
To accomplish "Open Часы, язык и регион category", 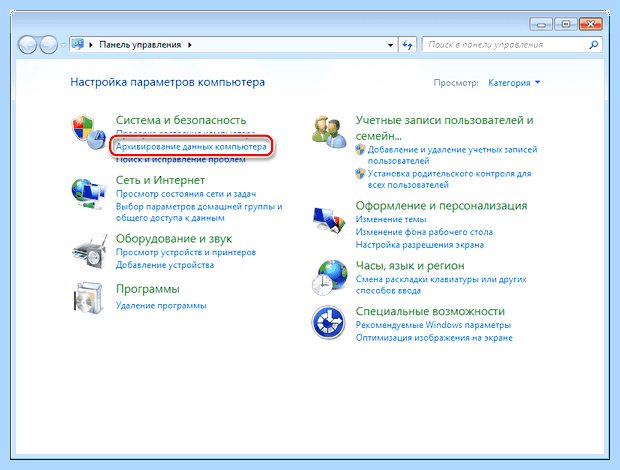I will point(410,266).
